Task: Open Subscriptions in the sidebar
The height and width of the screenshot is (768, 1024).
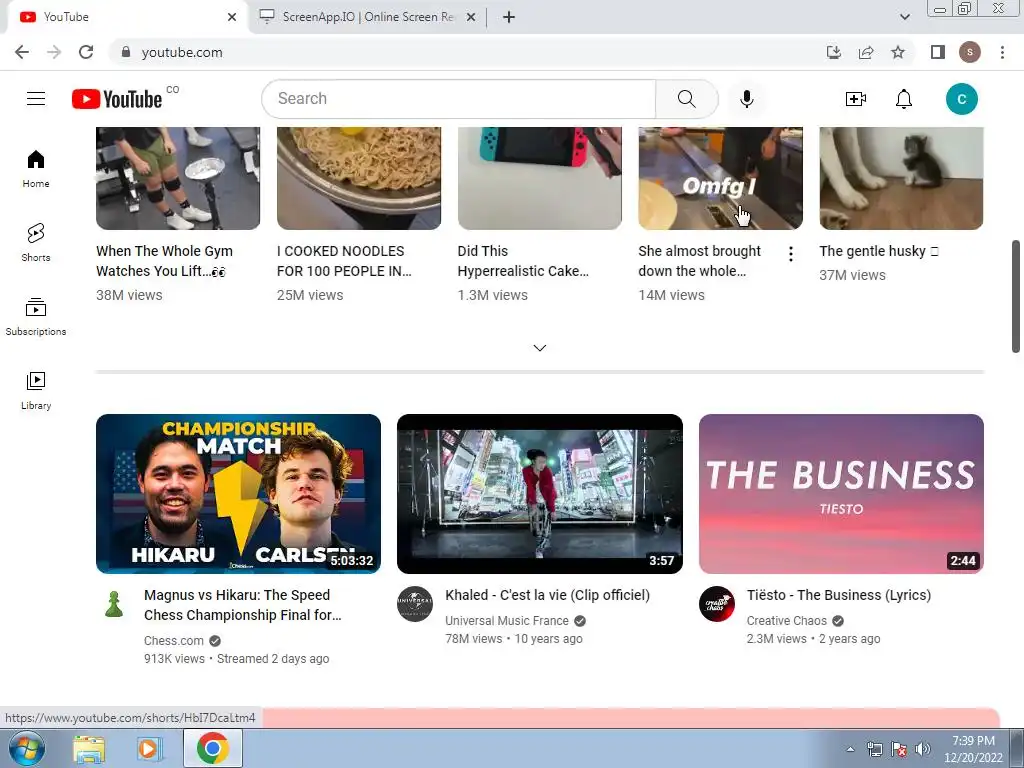Action: [x=36, y=317]
